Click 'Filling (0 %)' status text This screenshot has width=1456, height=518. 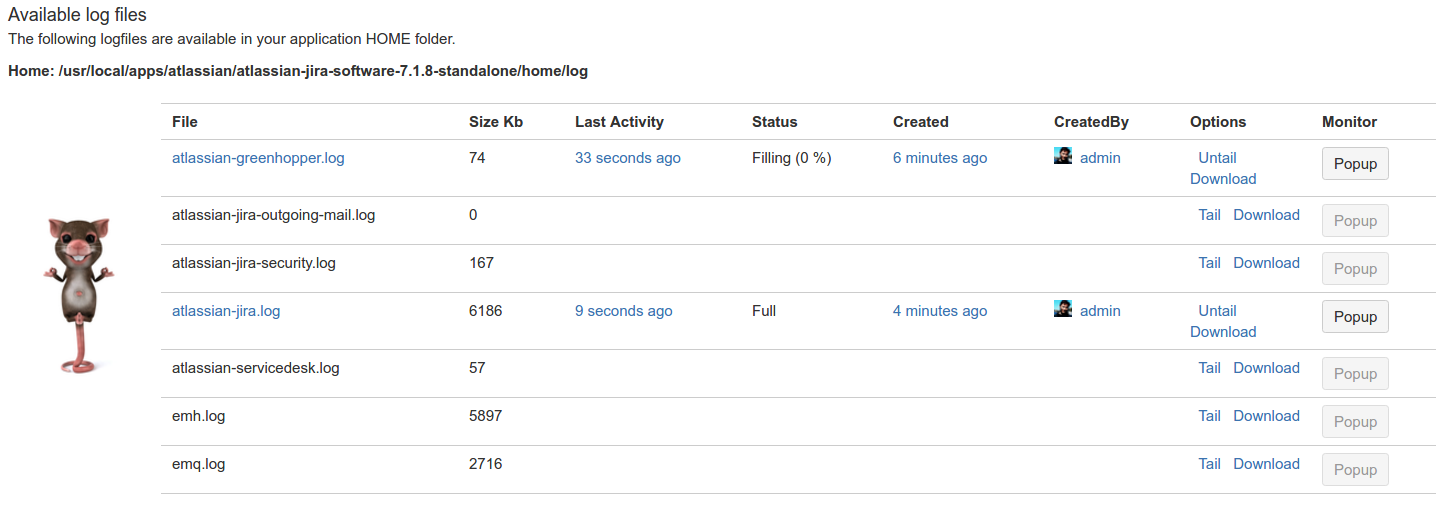coord(792,158)
